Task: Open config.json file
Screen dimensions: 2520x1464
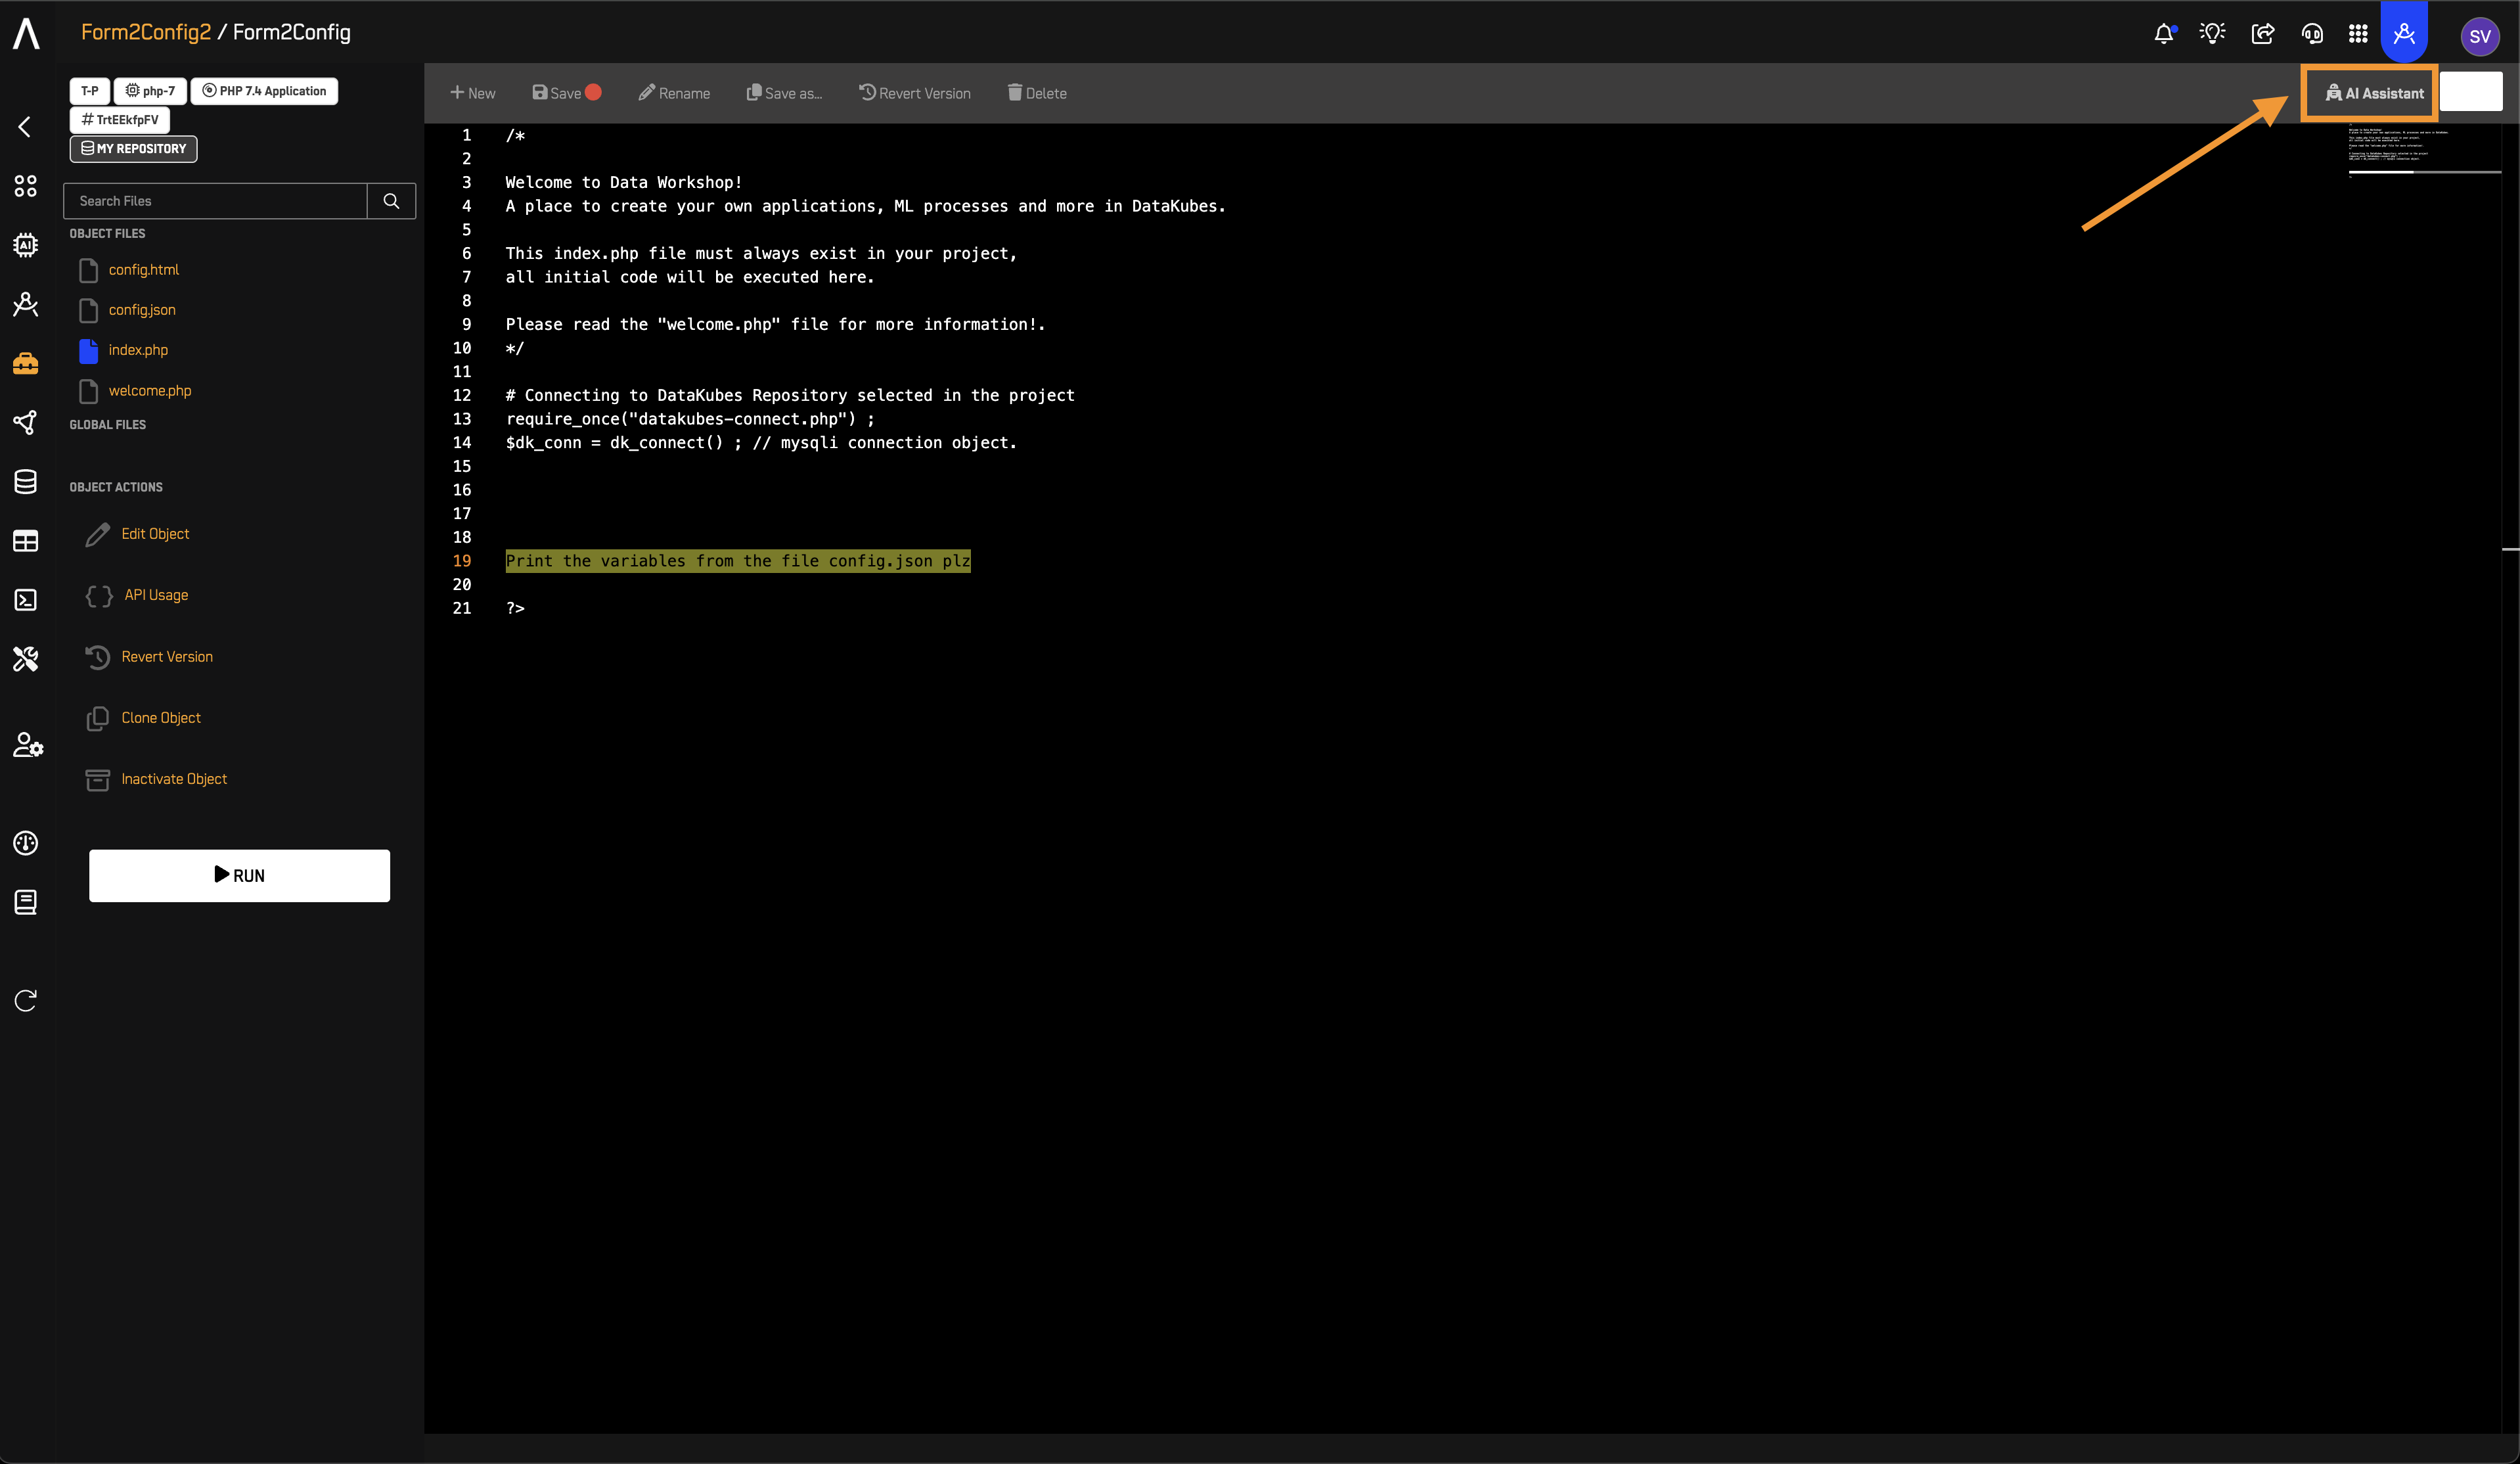Action: tap(142, 310)
